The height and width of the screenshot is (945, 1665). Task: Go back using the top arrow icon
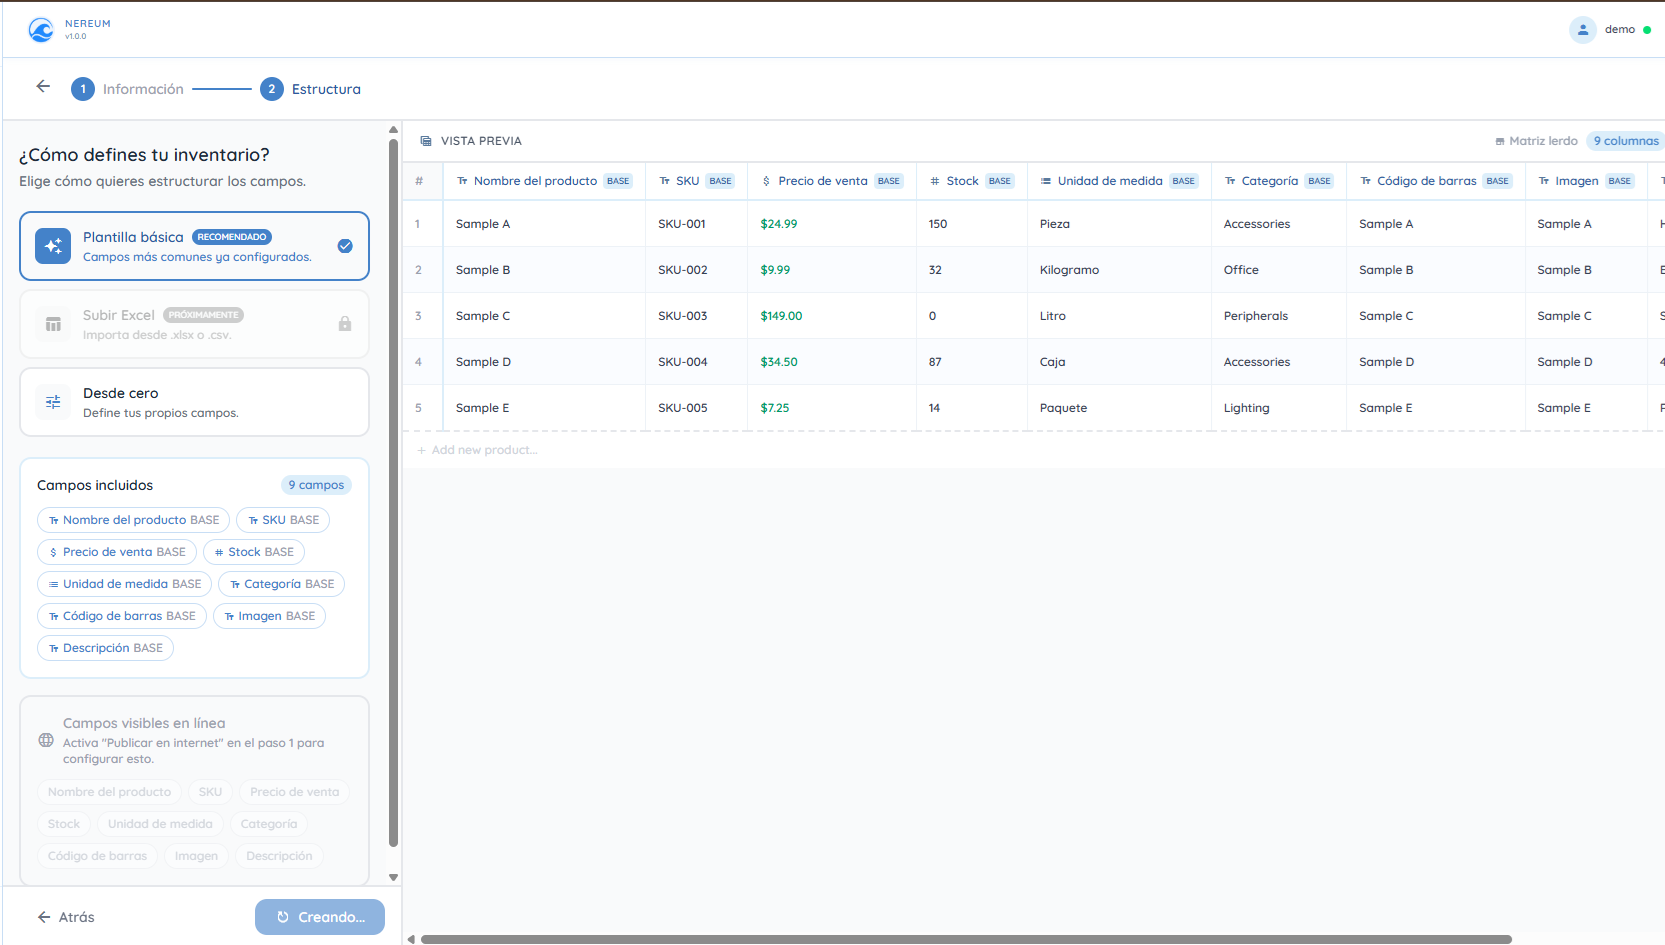point(43,86)
